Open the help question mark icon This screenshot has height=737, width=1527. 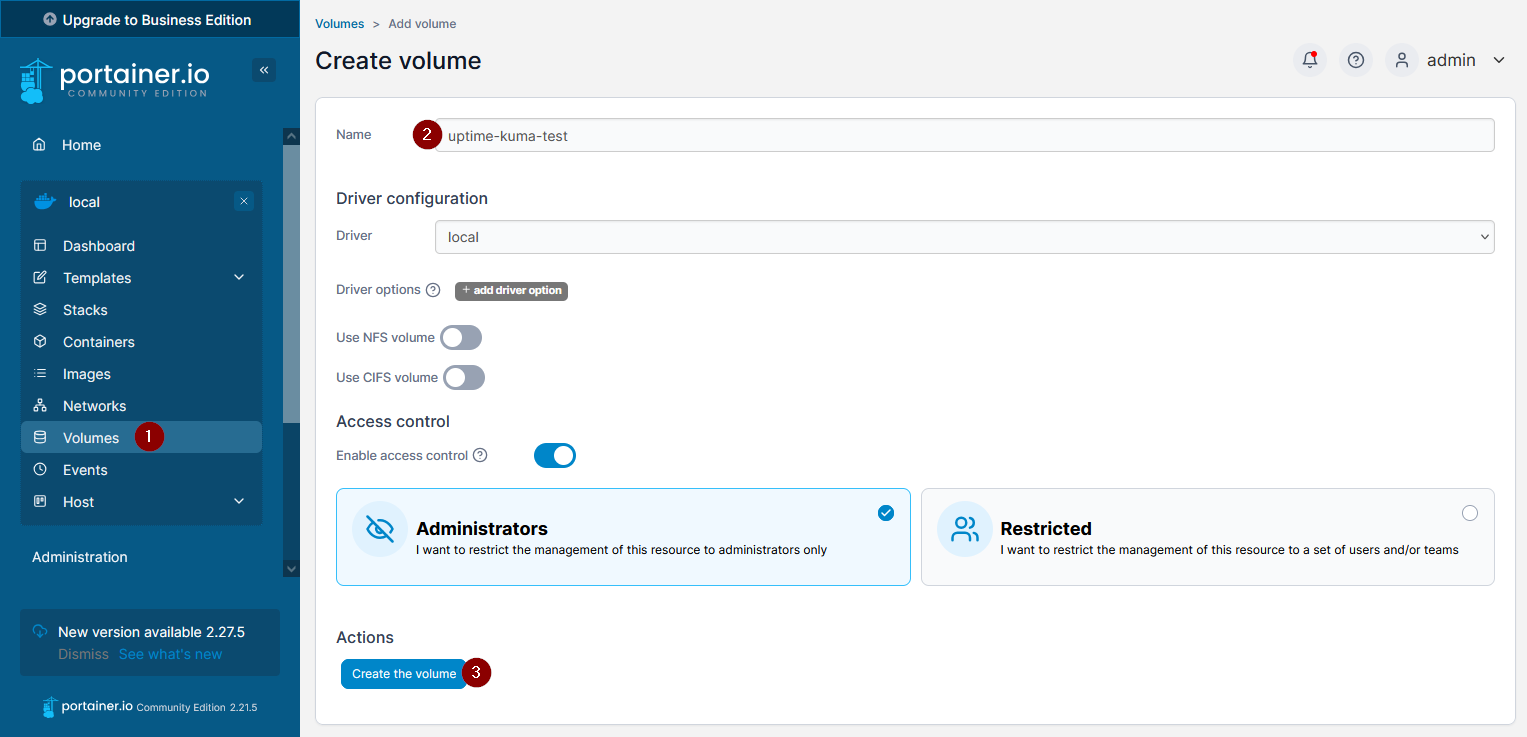pos(1356,60)
